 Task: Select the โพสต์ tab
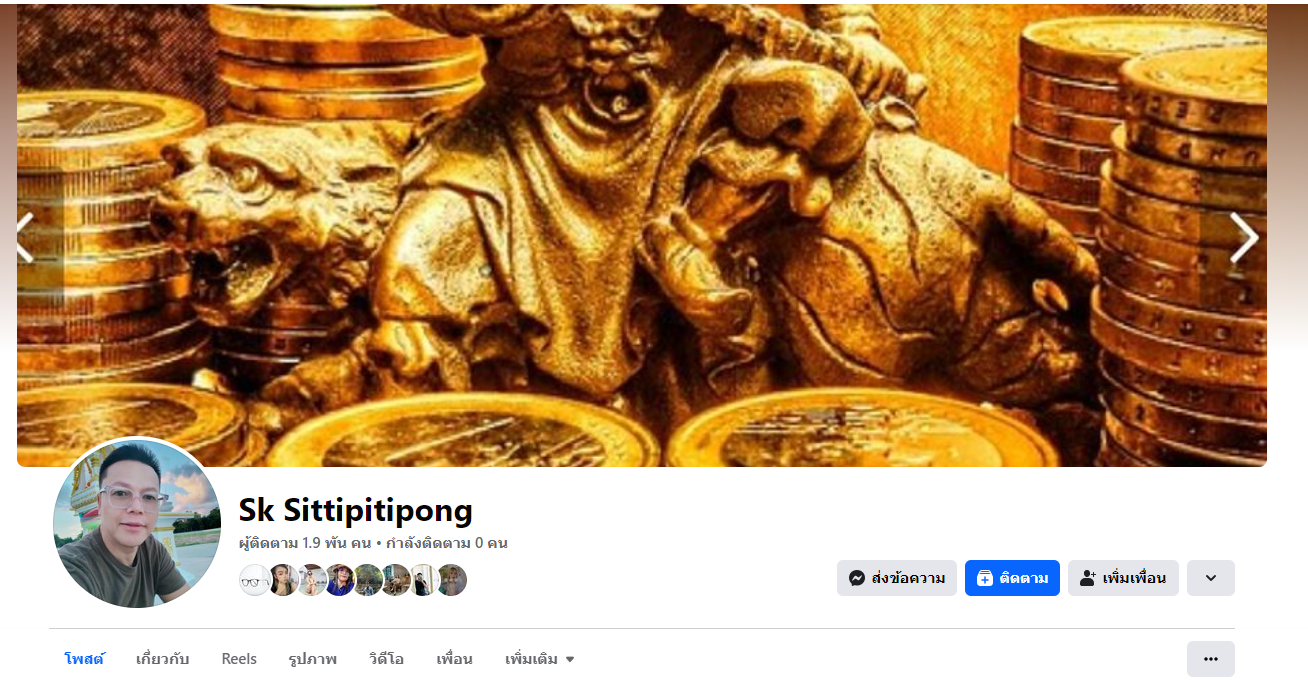pyautogui.click(x=84, y=659)
